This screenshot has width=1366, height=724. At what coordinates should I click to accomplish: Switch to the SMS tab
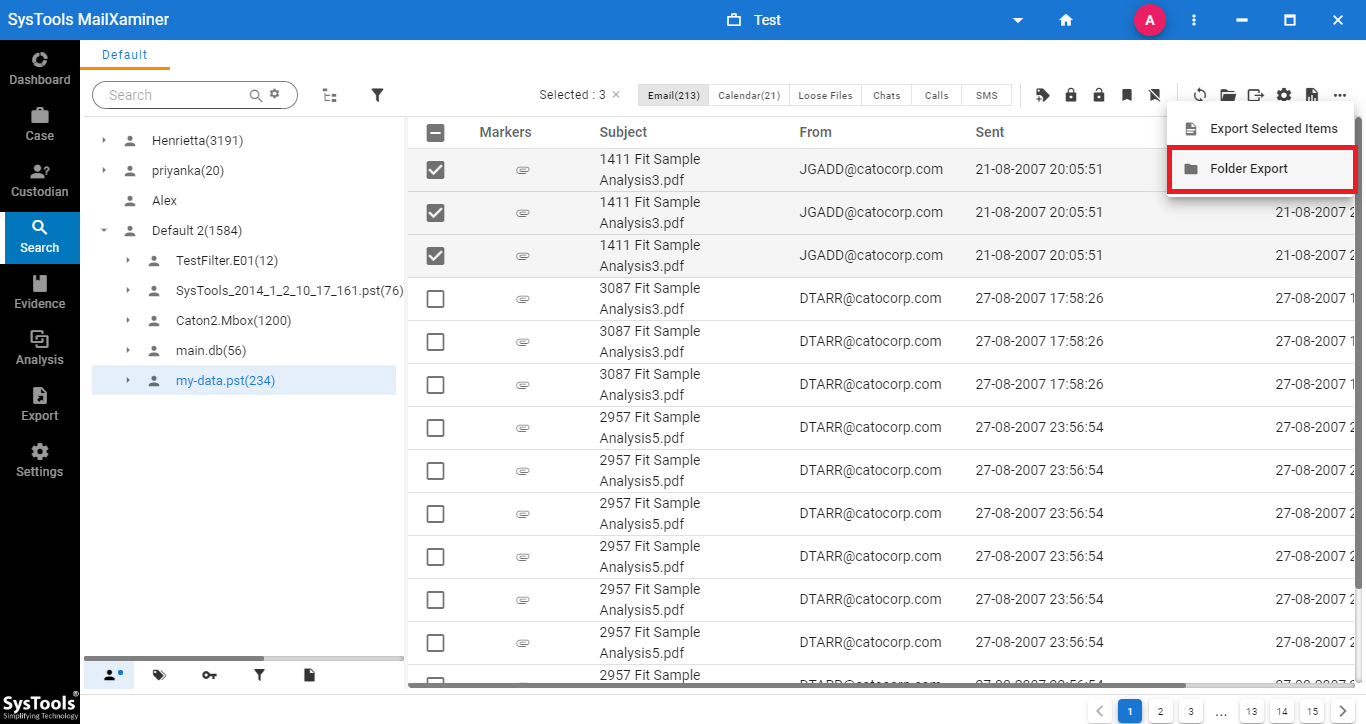986,95
